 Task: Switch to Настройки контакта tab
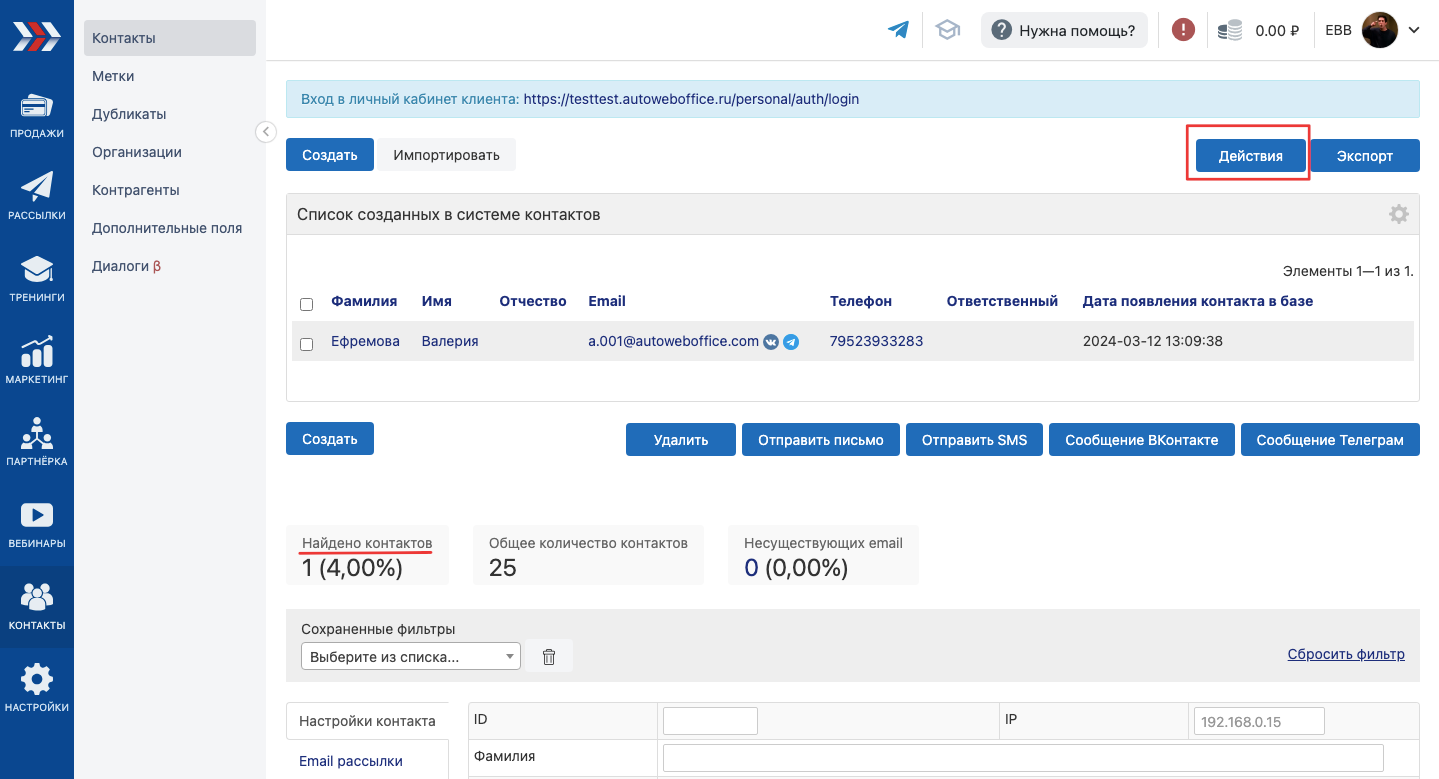click(367, 720)
